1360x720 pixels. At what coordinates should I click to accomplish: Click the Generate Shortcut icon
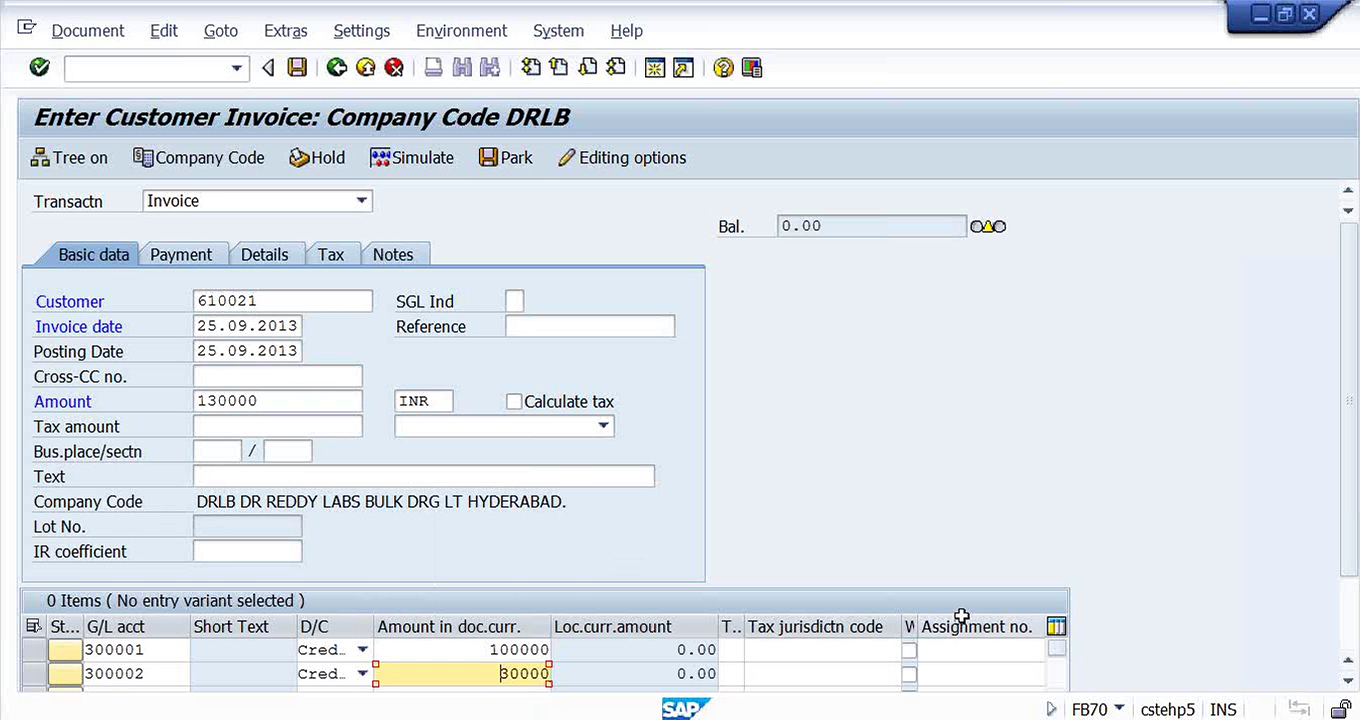683,68
